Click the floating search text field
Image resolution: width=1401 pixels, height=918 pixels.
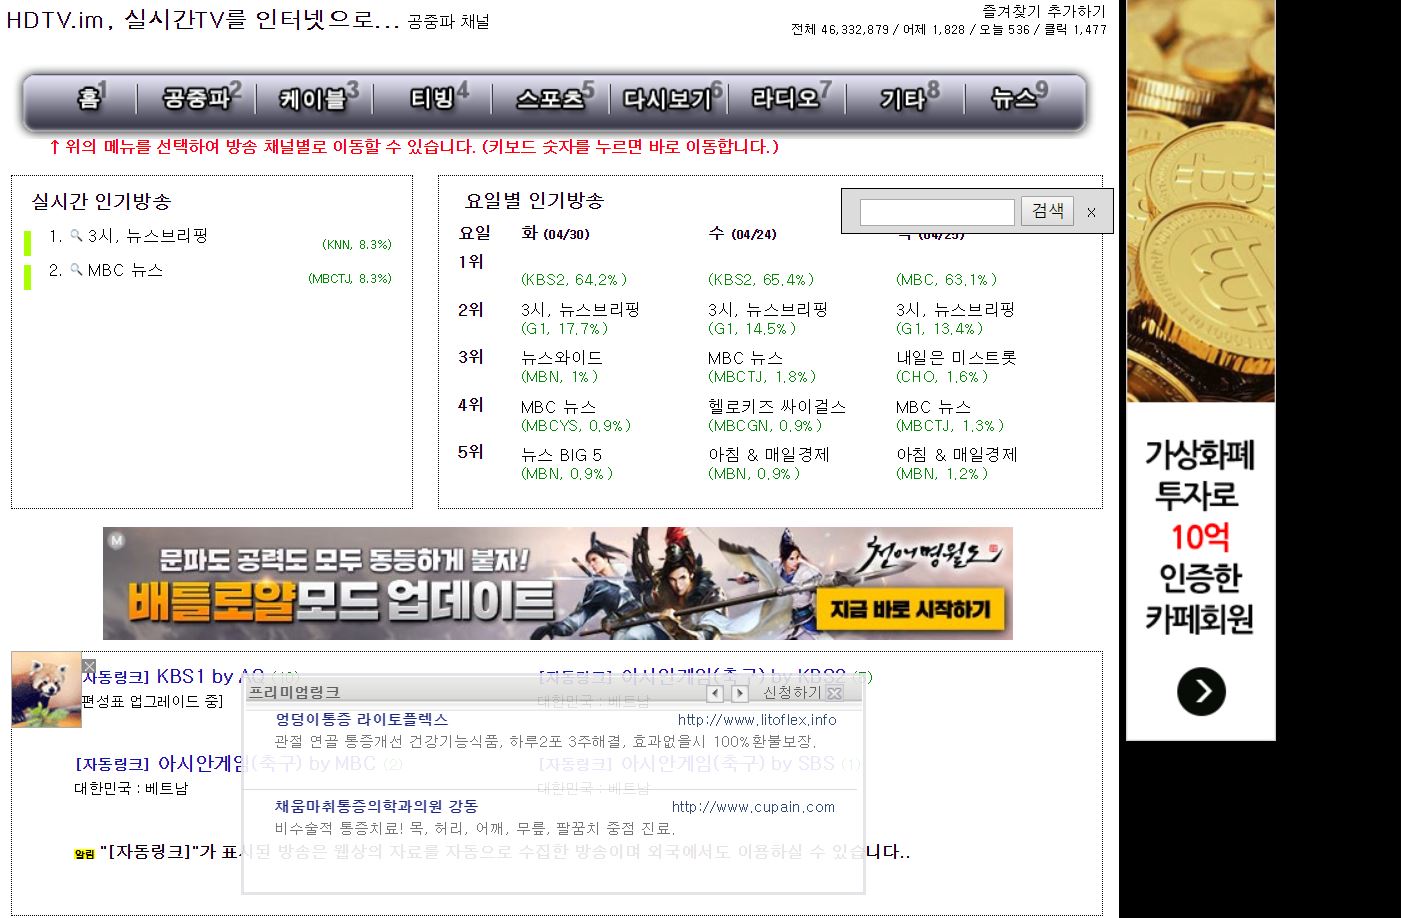coord(937,212)
